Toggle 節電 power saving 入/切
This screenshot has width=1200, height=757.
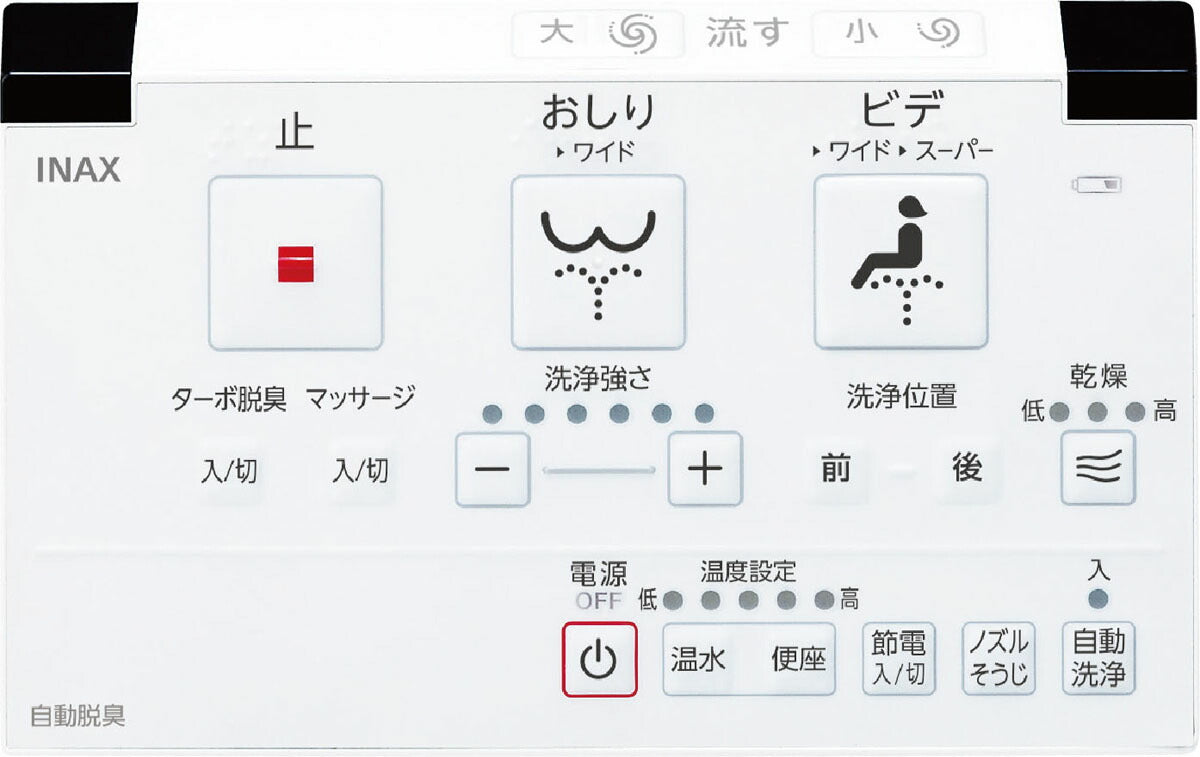898,658
